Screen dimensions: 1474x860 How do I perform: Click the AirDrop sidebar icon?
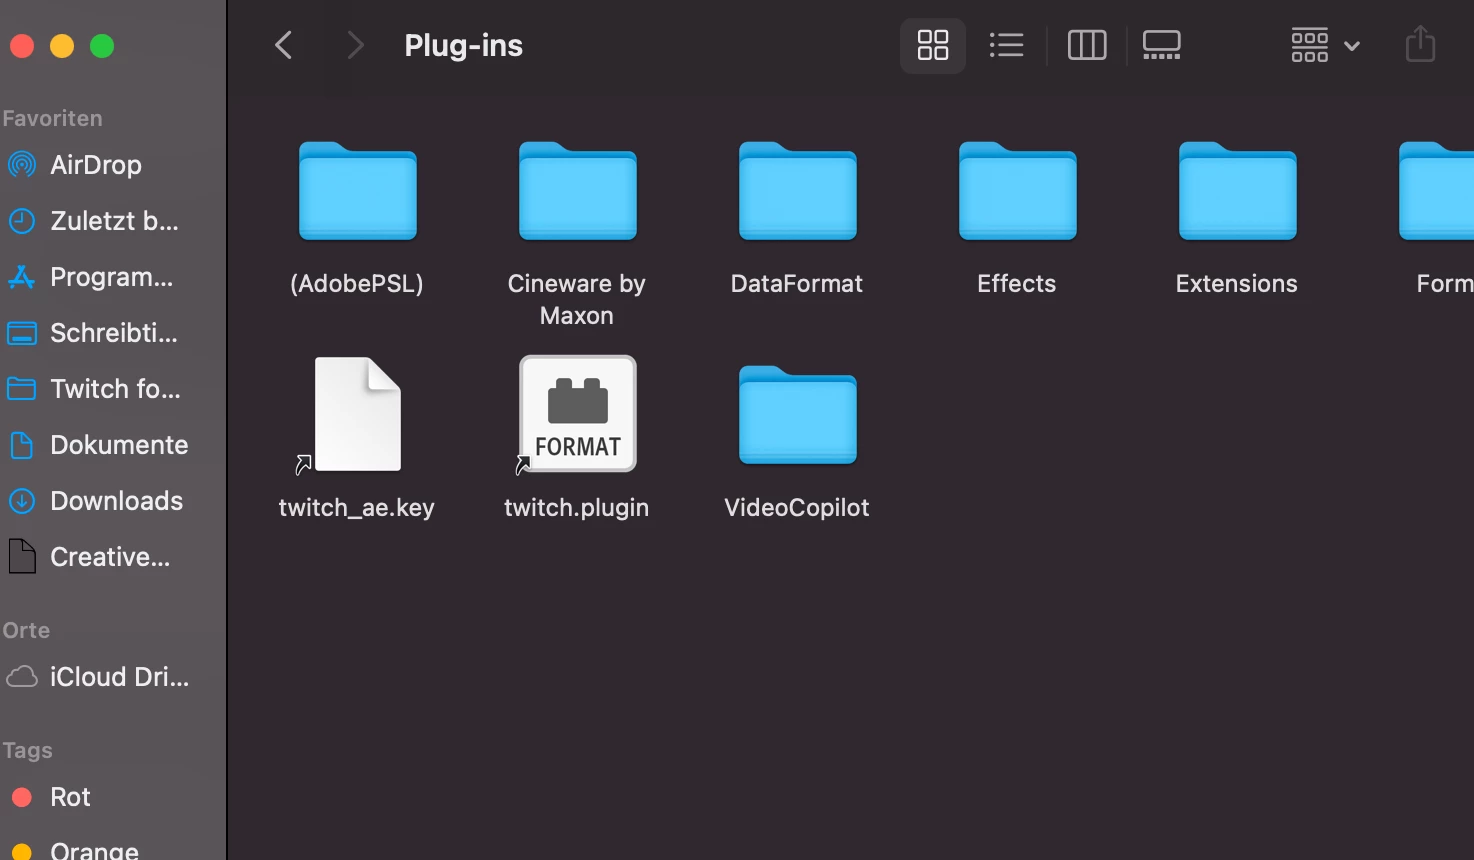click(22, 165)
